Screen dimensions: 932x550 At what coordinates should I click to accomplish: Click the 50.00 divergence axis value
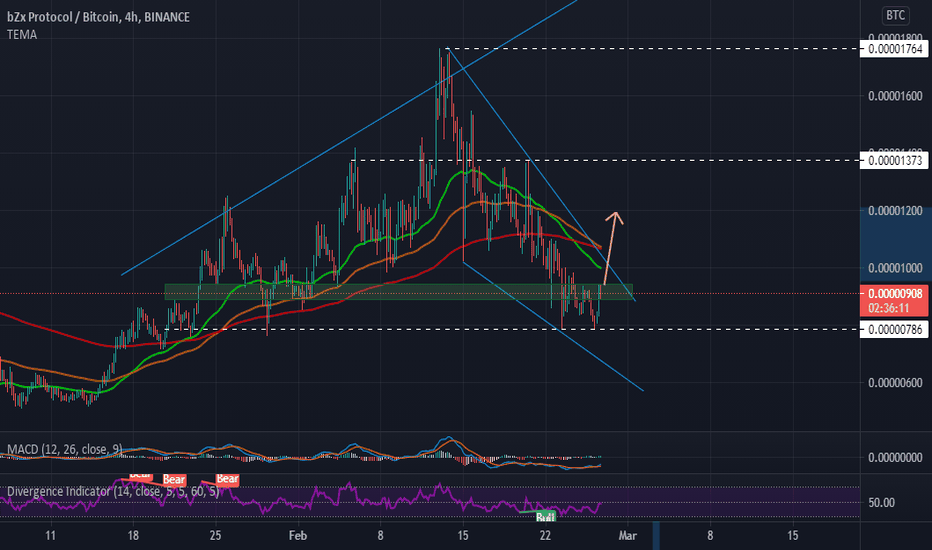point(881,503)
